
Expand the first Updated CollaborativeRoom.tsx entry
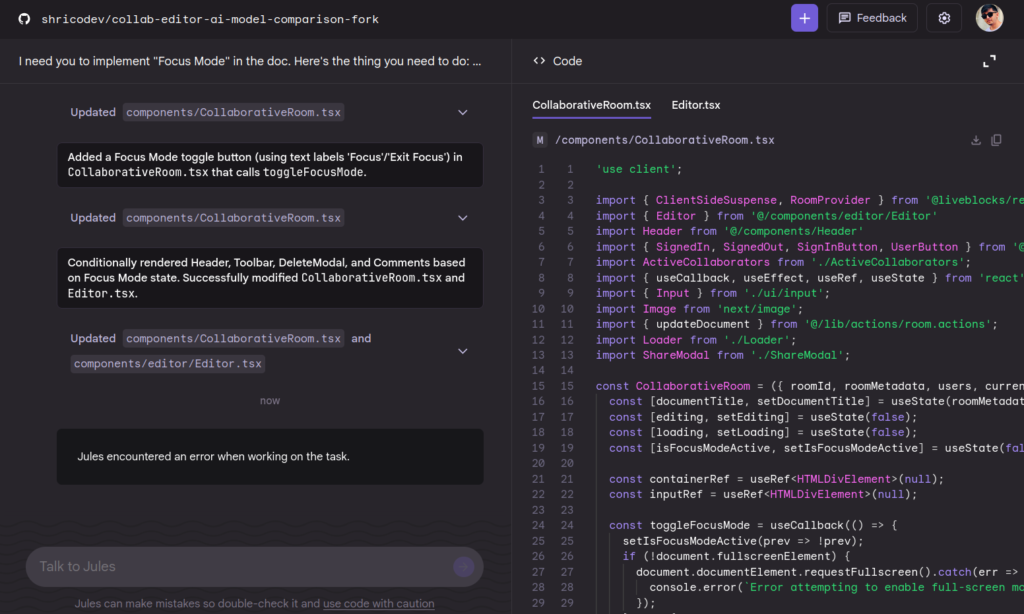click(x=462, y=112)
